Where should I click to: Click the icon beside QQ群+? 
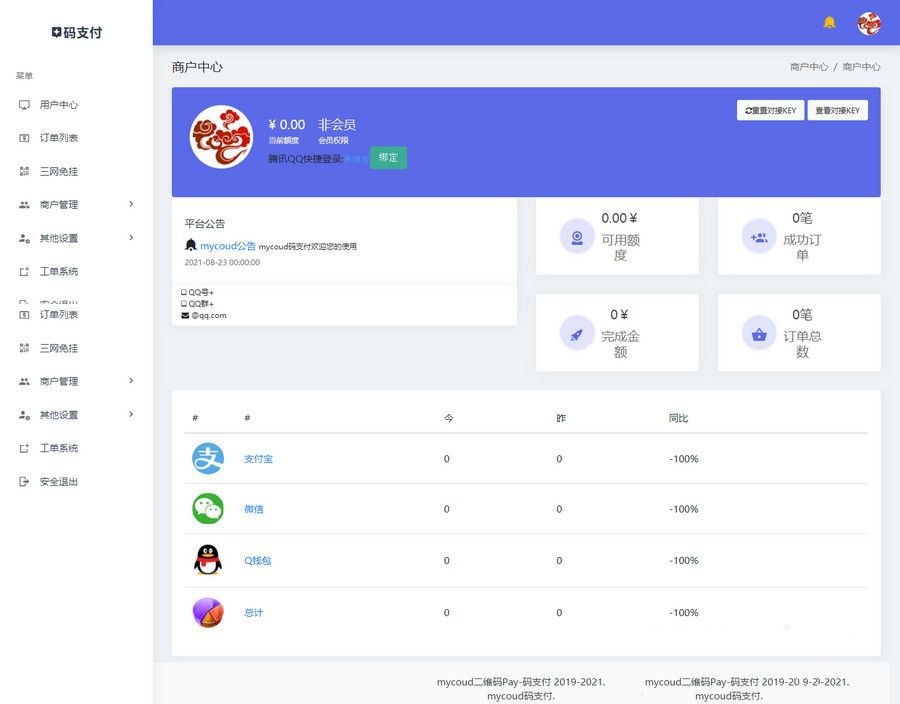click(x=184, y=304)
